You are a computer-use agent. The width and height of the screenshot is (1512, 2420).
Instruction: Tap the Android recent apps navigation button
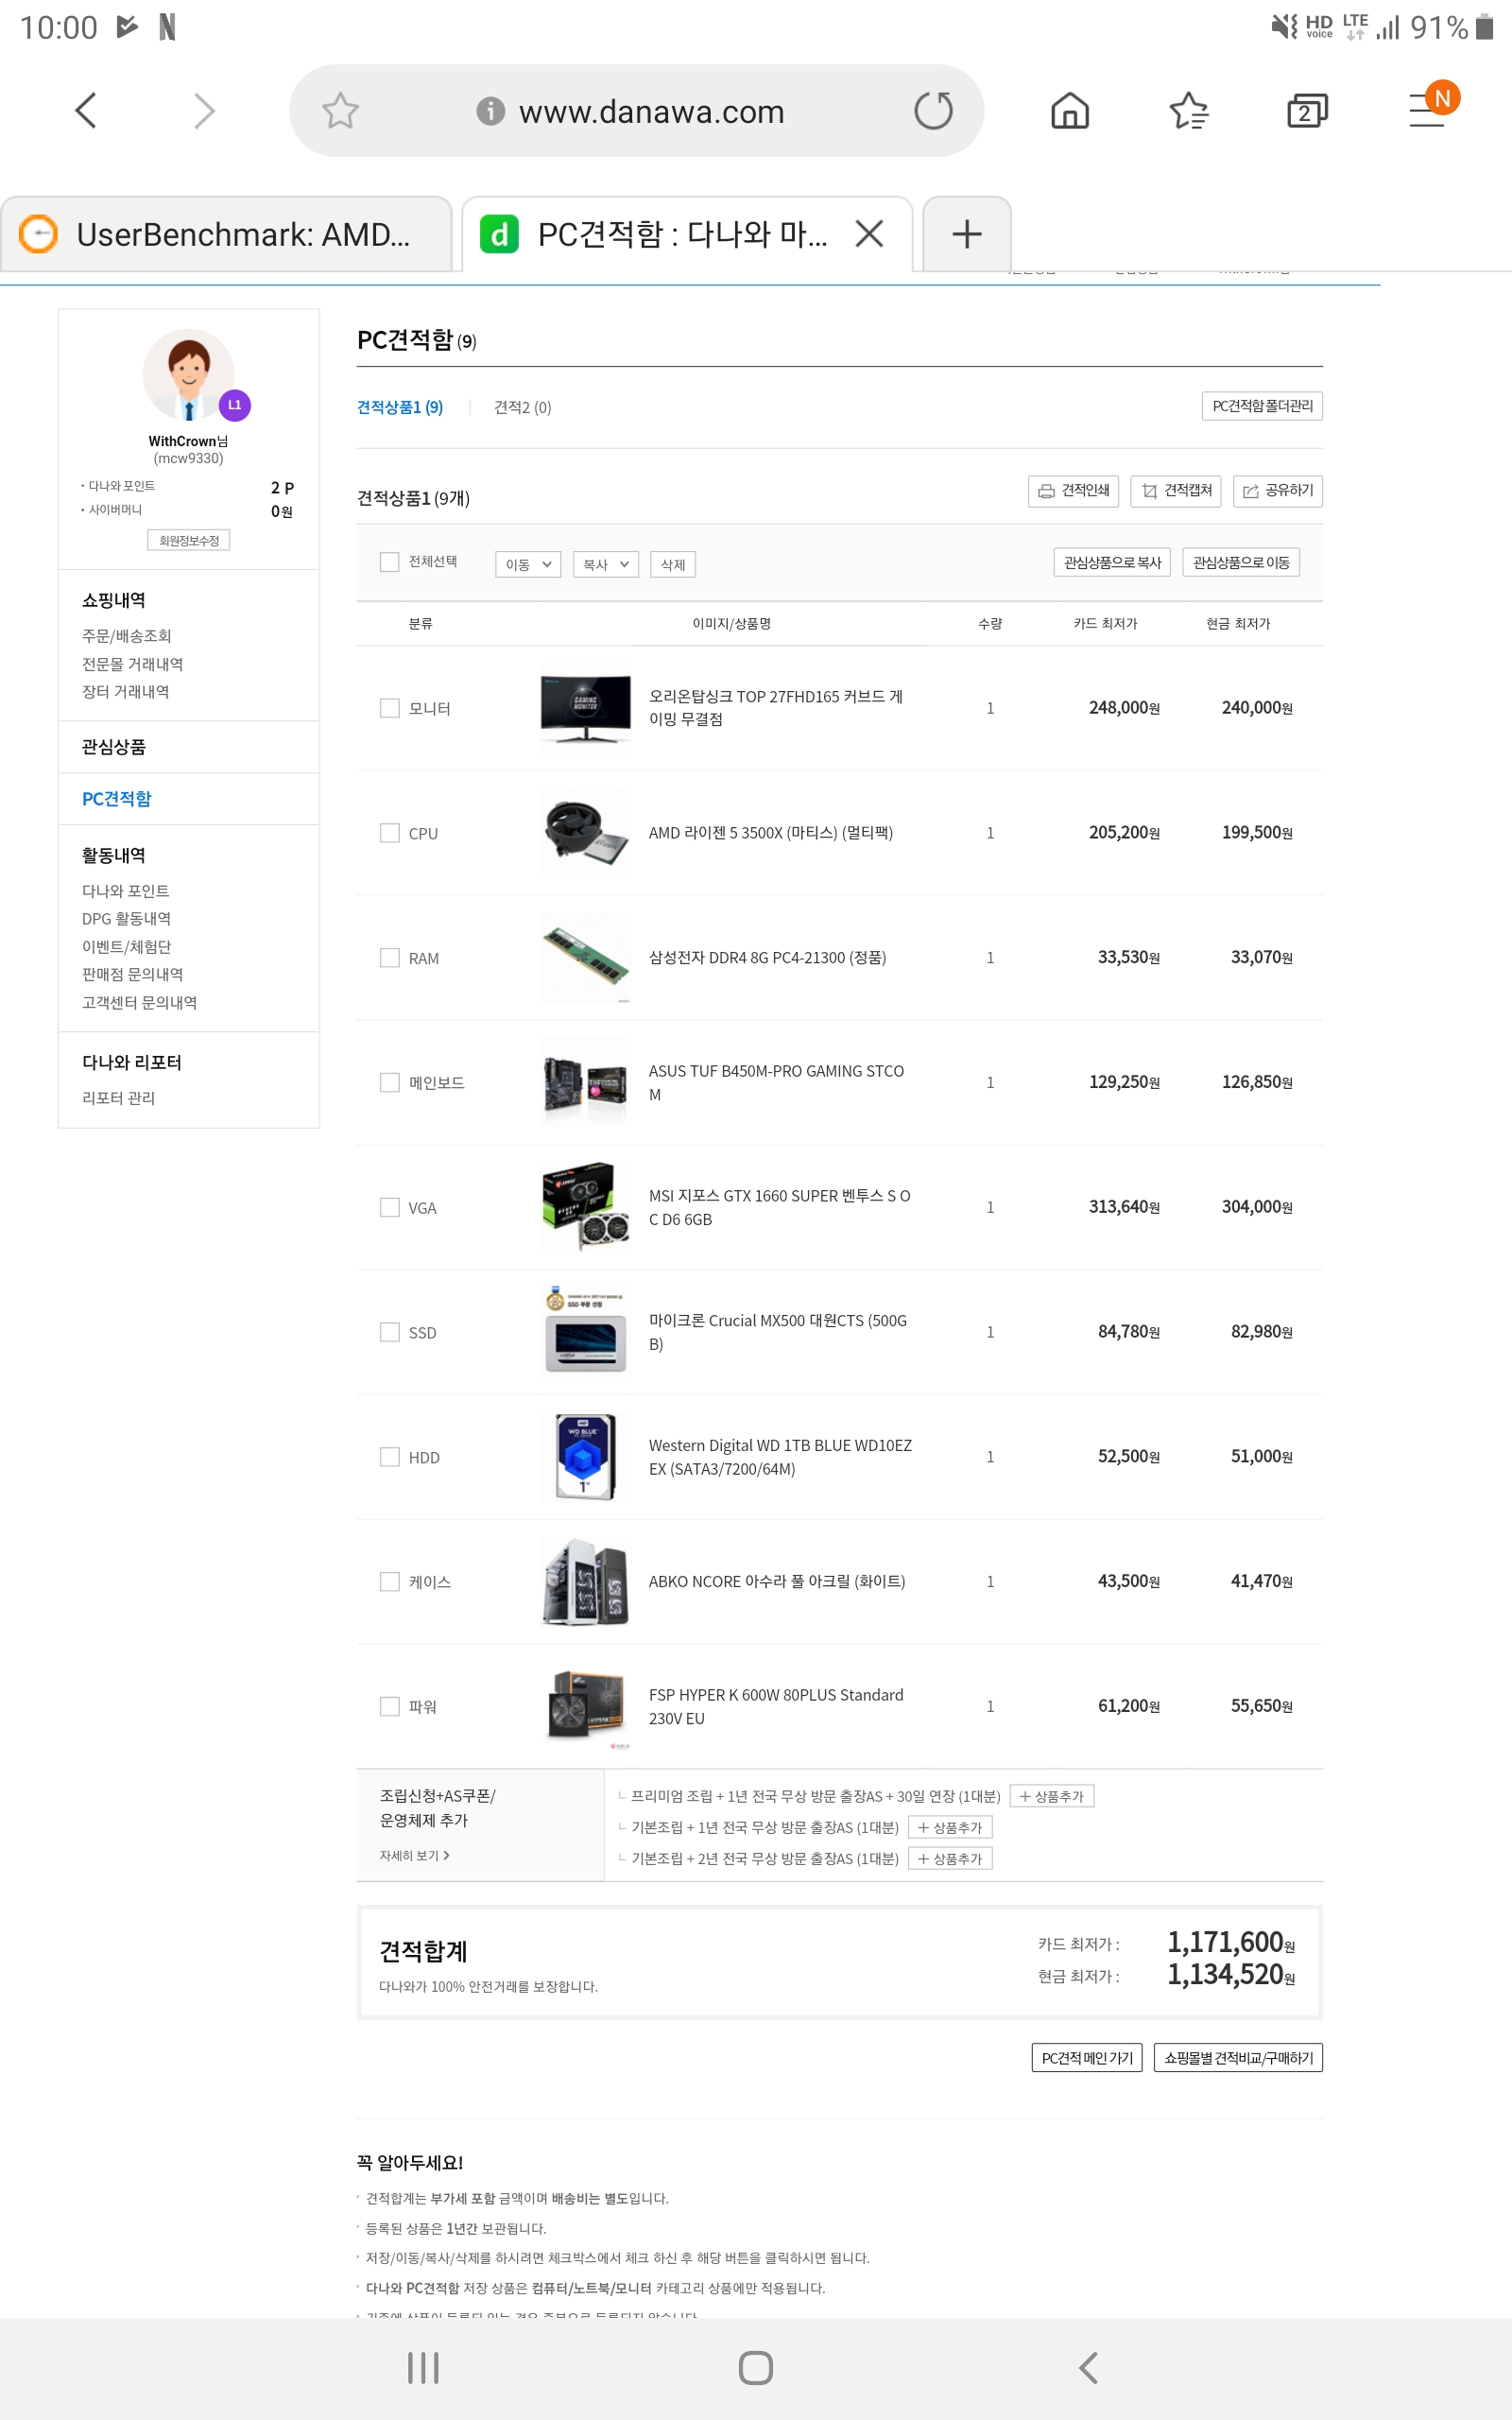click(x=423, y=2367)
